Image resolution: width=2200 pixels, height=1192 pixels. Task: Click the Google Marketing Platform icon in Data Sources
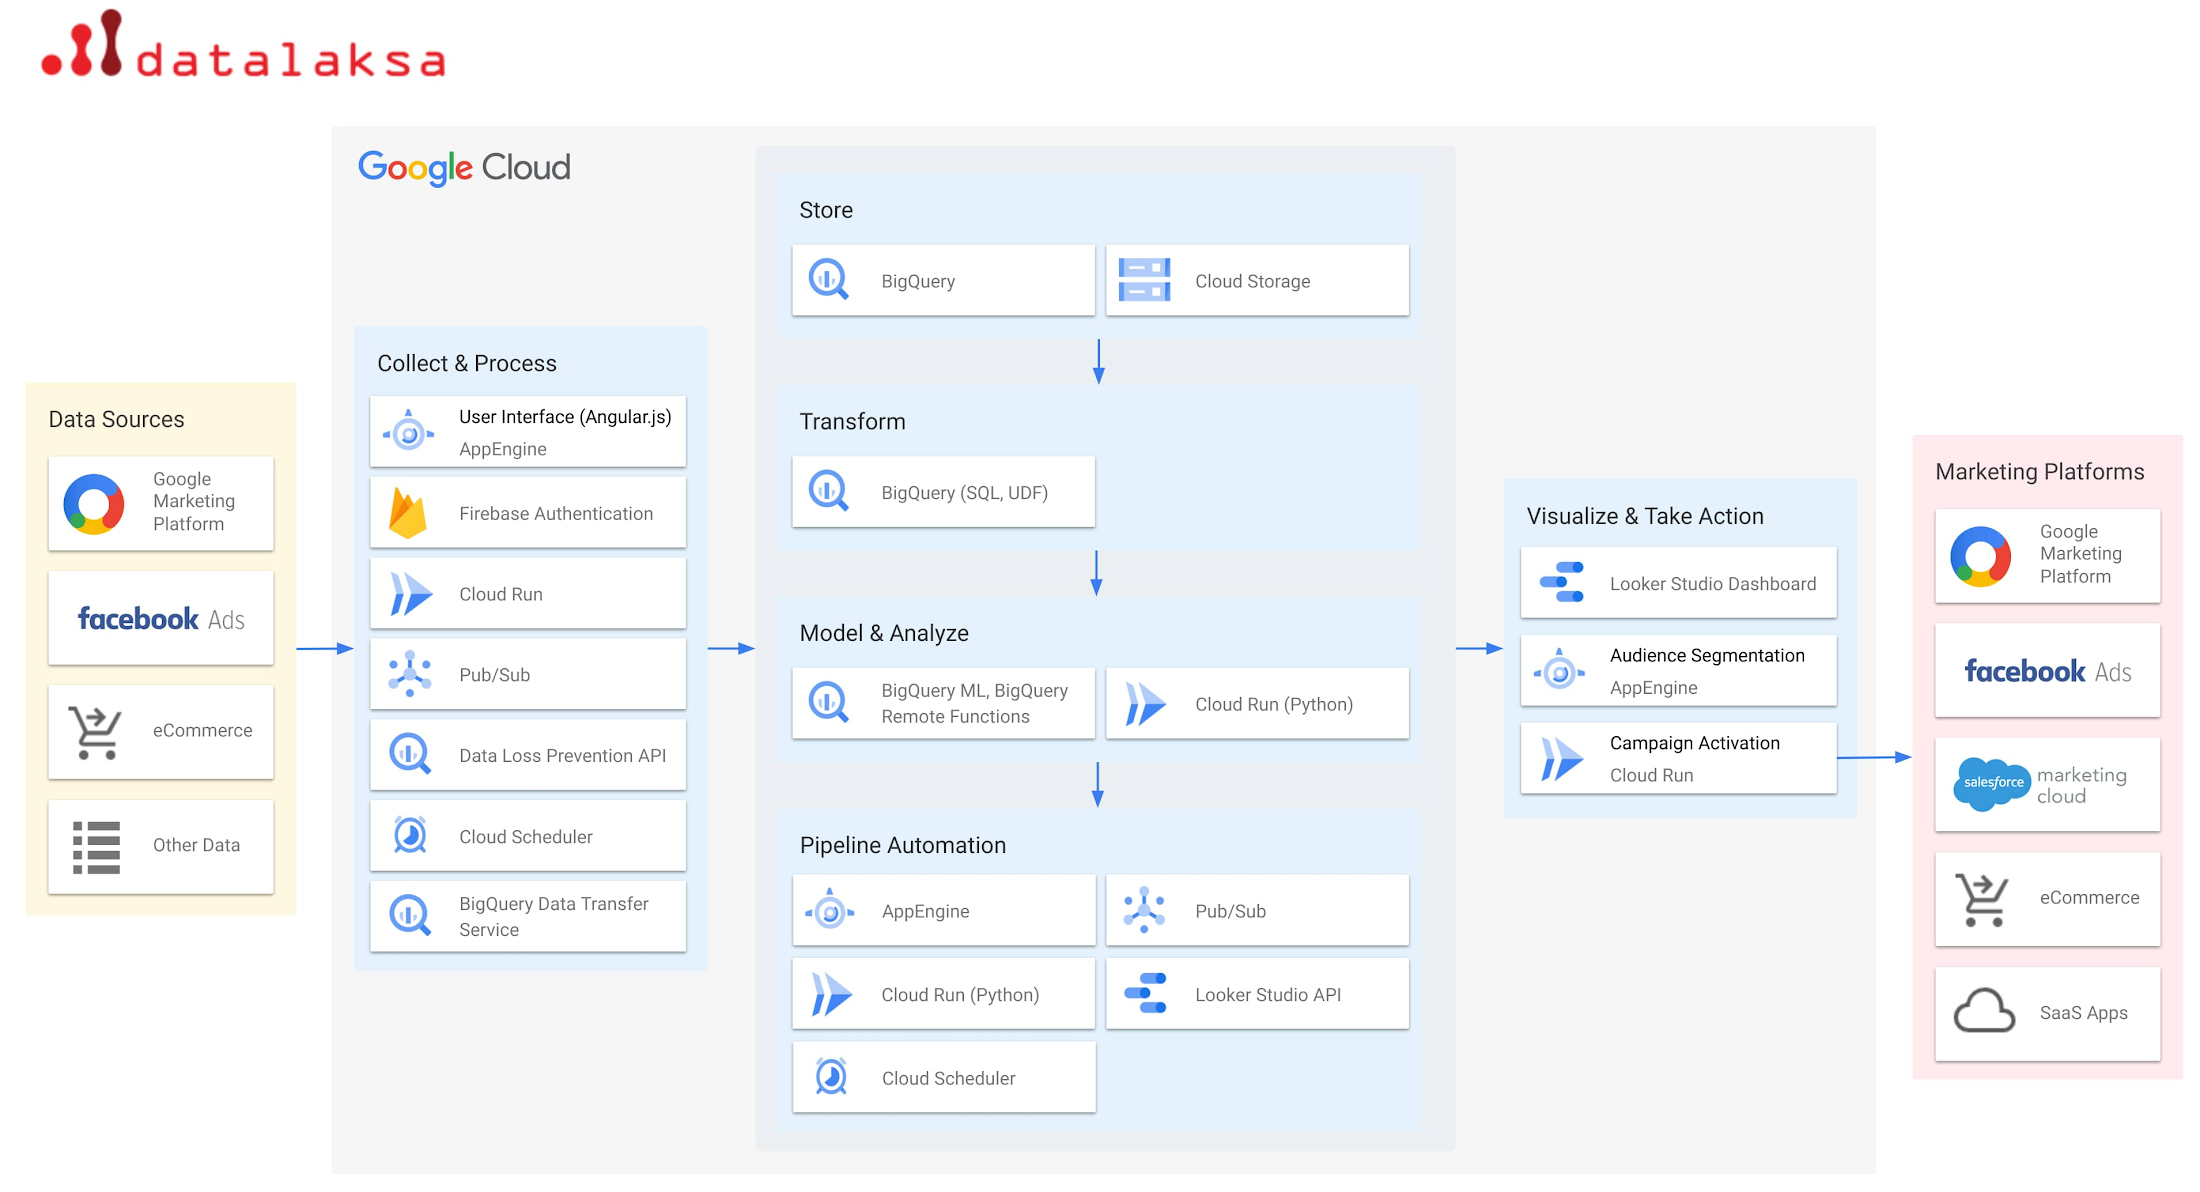[x=94, y=503]
